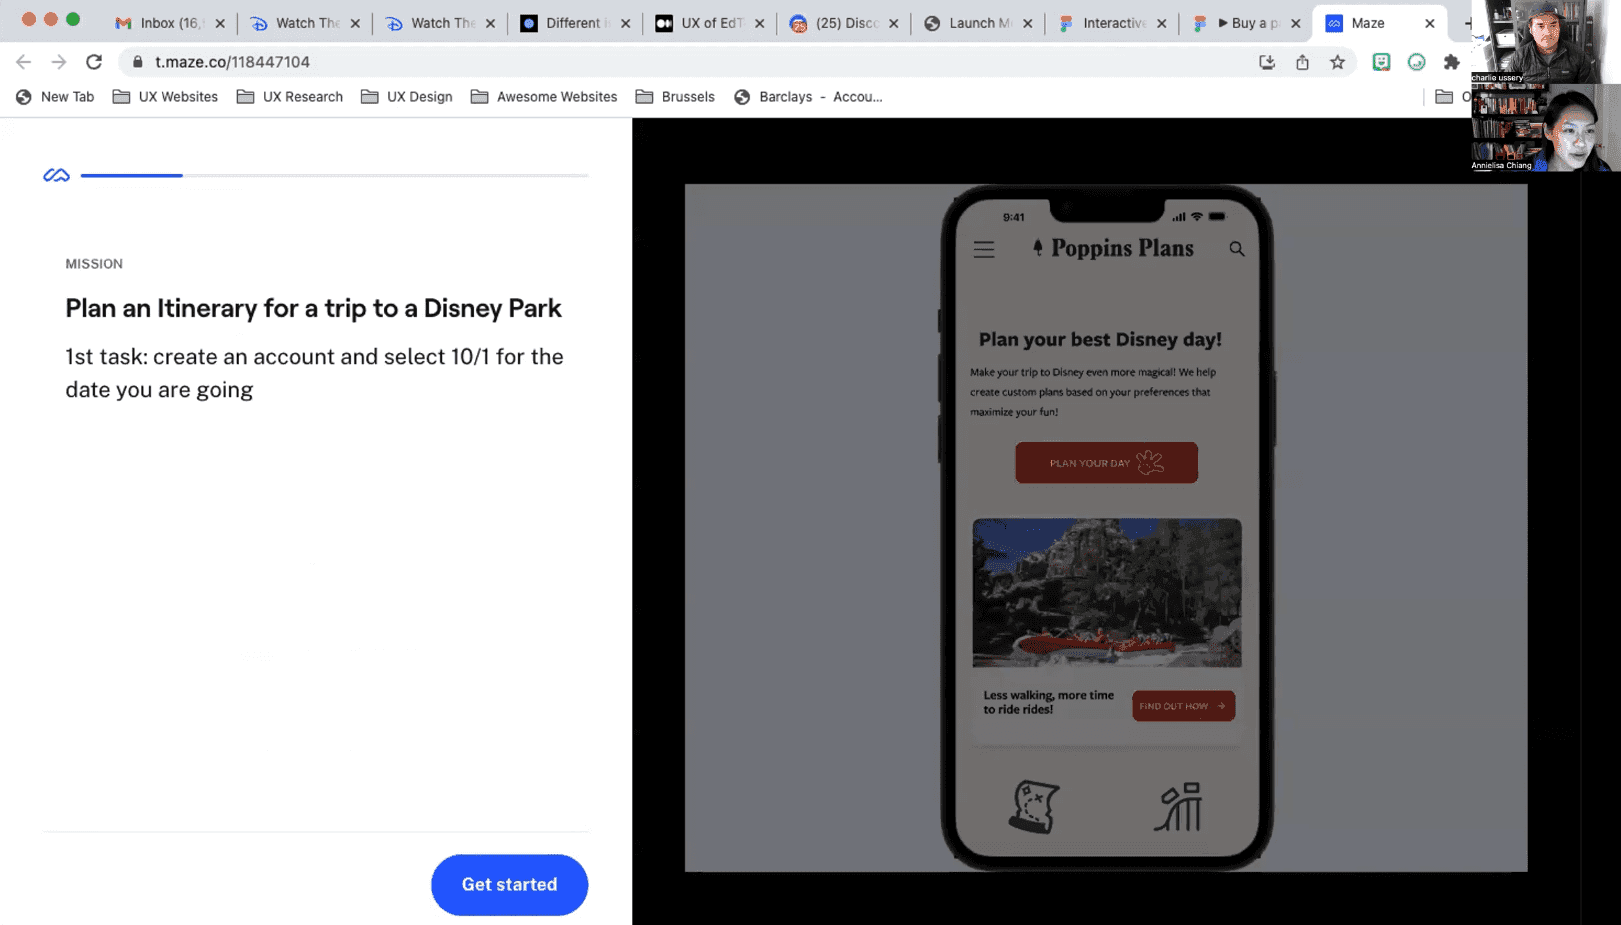Close the Interactive tab

pos(1161,23)
